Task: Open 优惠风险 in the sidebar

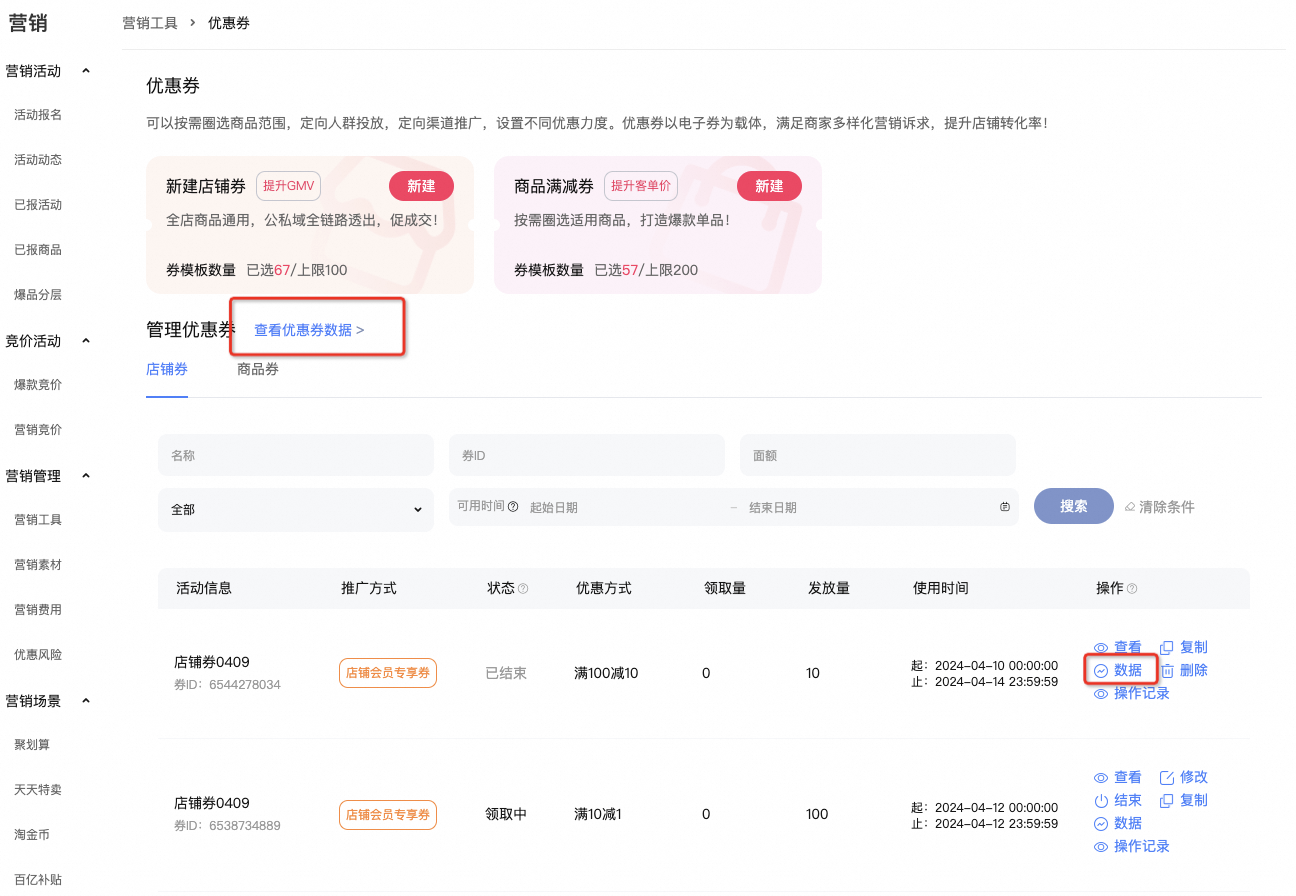Action: coord(38,655)
